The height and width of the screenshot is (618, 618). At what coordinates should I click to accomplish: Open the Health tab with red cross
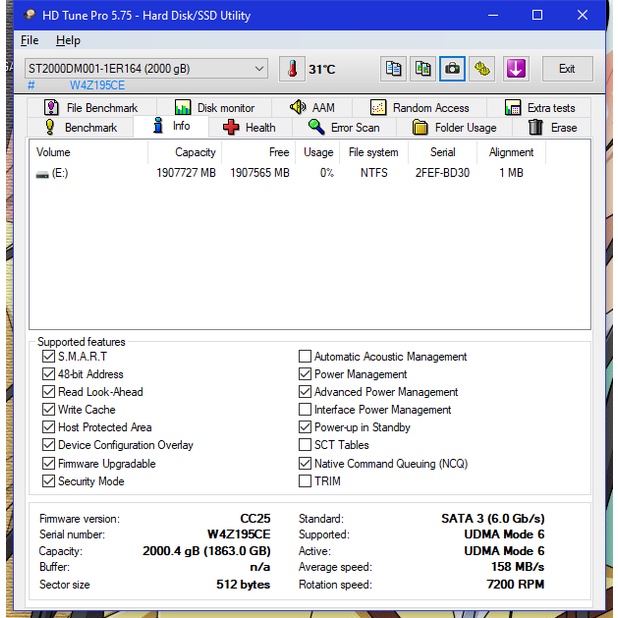tap(249, 127)
